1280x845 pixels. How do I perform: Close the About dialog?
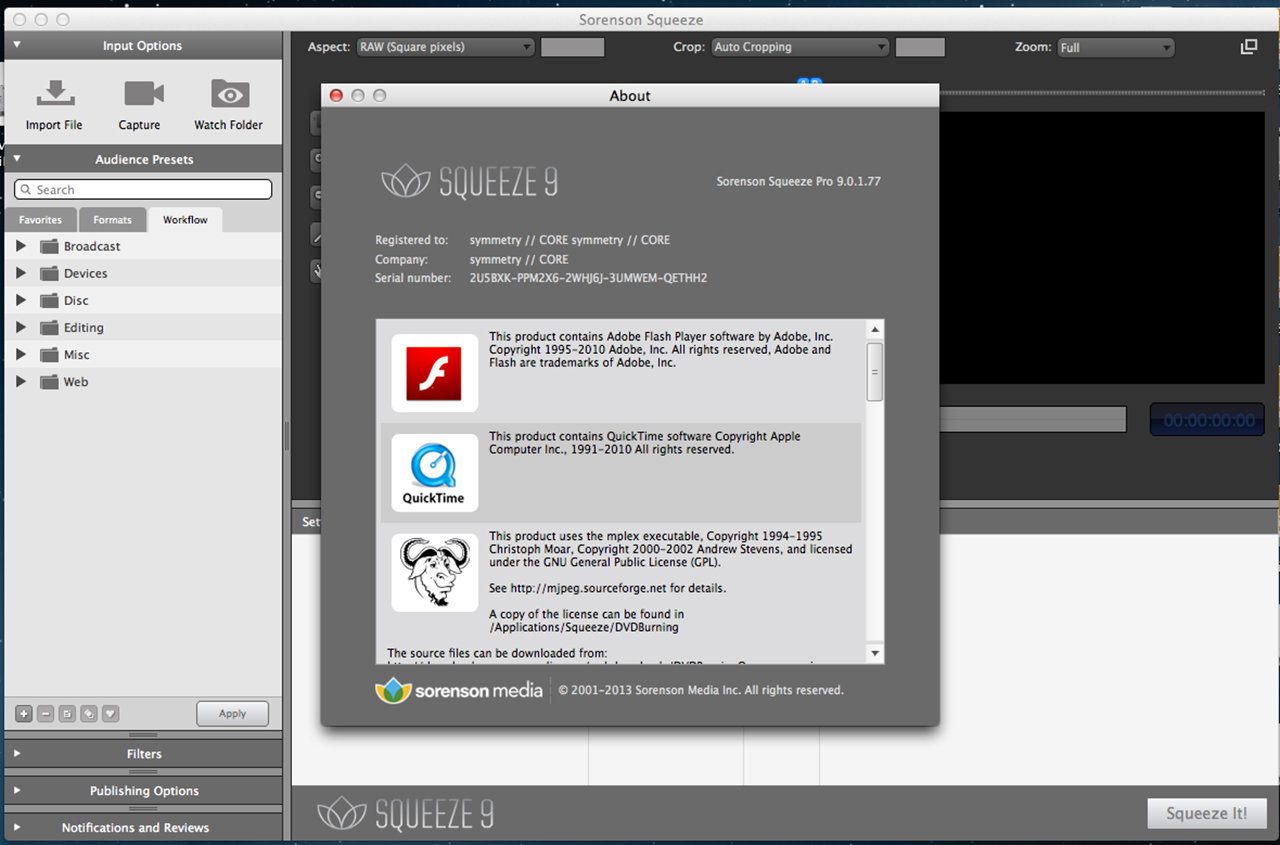point(336,96)
